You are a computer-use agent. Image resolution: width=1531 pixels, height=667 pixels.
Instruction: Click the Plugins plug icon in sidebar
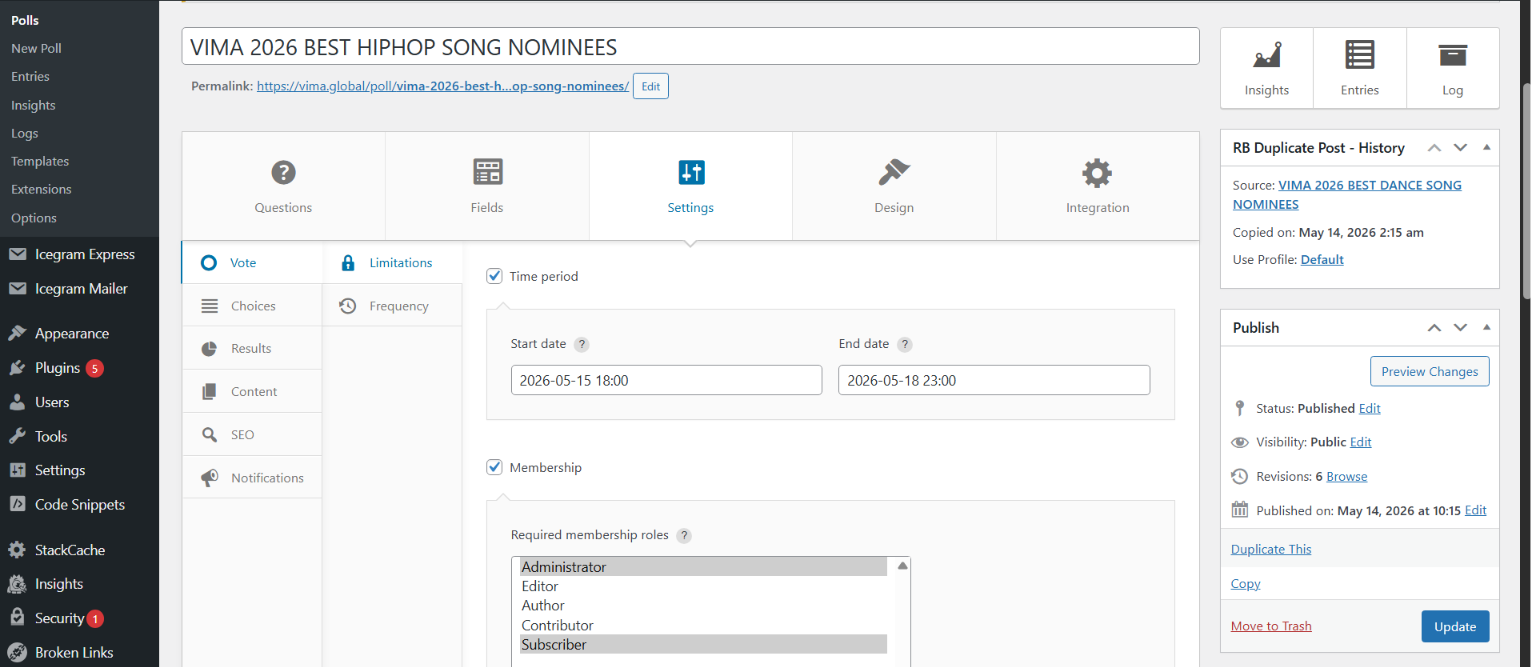click(17, 368)
